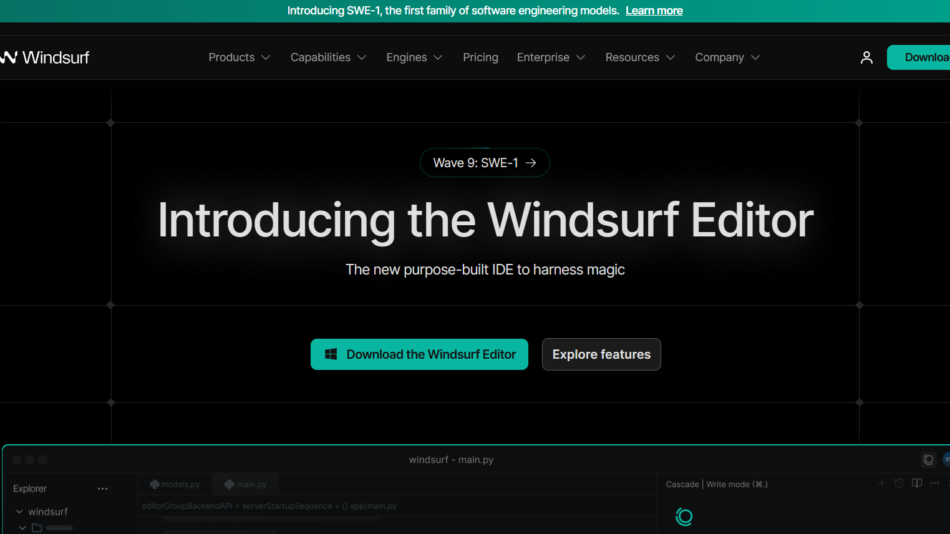This screenshot has height=534, width=950.
Task: Click the Explorer panel three-dots menu icon
Action: (102, 489)
